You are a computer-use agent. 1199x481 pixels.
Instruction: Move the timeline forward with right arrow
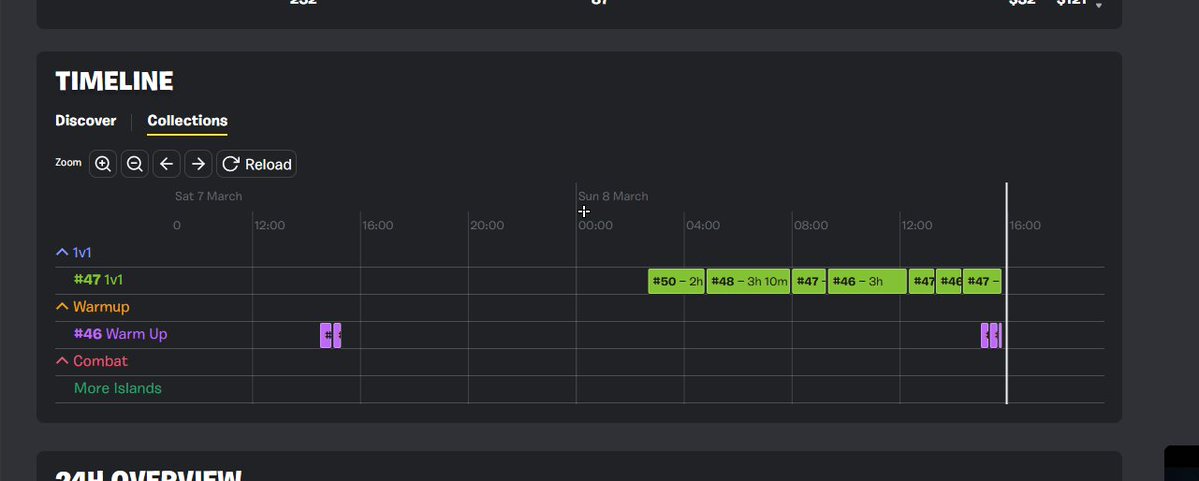(x=198, y=164)
